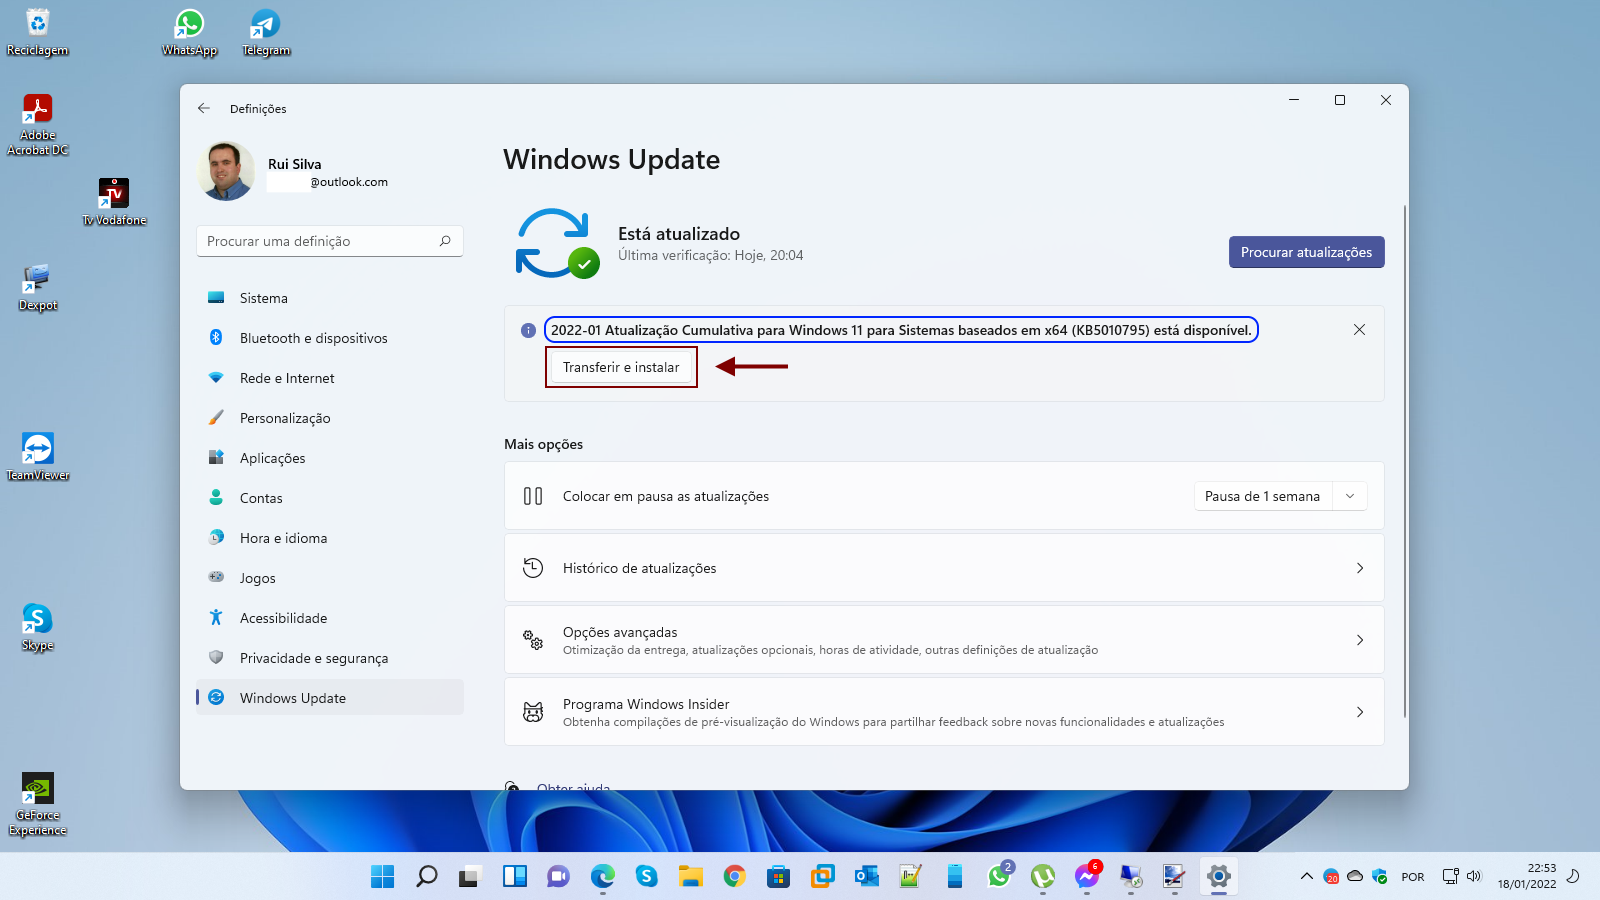Click the Windows Start button
Screen dimensions: 1600x900
pos(382,877)
